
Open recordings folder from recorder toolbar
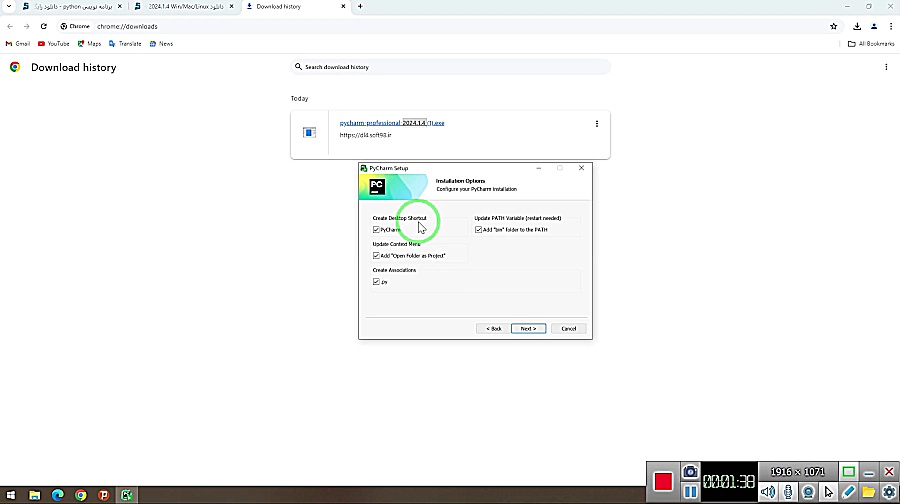(868, 492)
